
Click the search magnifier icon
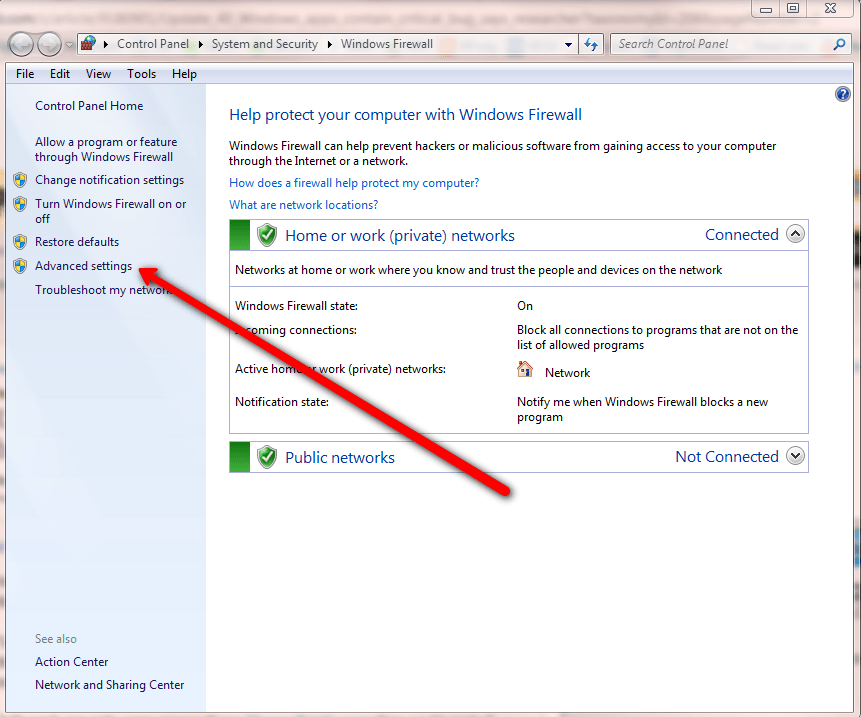839,44
